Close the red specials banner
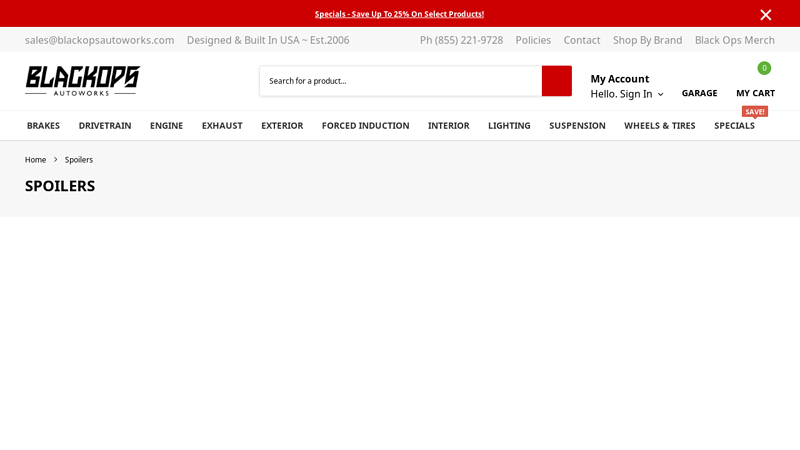The image size is (800, 450). pyautogui.click(x=765, y=14)
